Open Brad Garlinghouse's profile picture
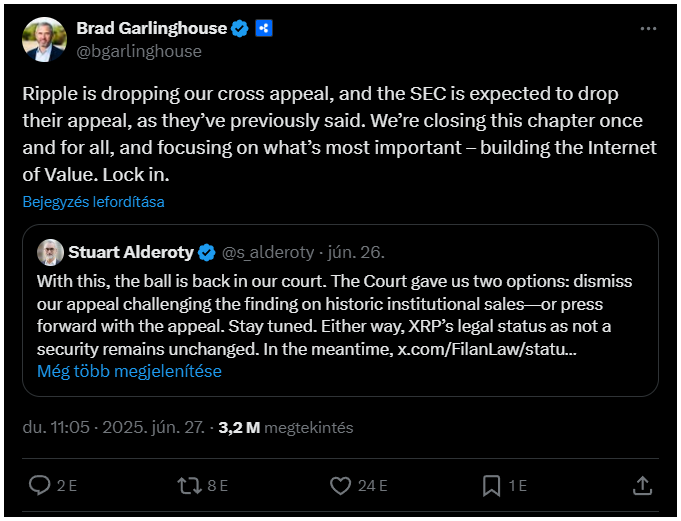The image size is (681, 521). [44, 40]
